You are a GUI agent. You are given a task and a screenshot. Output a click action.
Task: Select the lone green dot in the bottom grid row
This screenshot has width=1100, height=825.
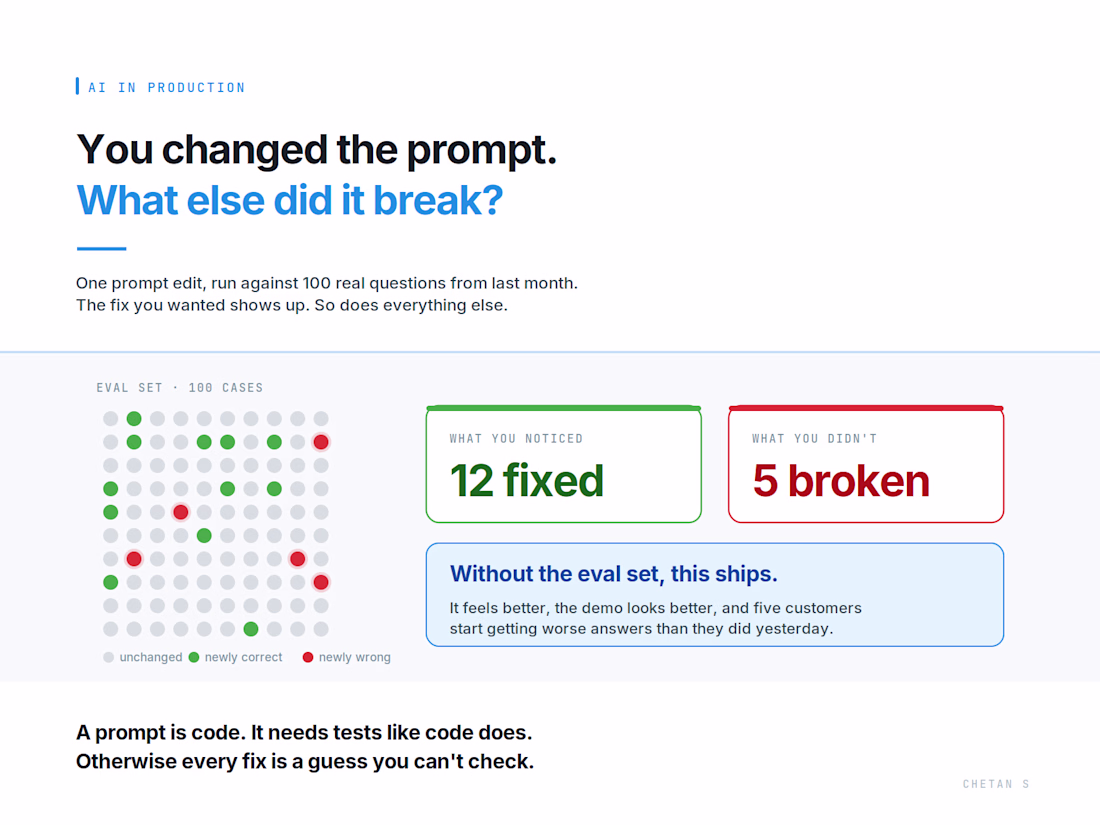[x=251, y=629]
